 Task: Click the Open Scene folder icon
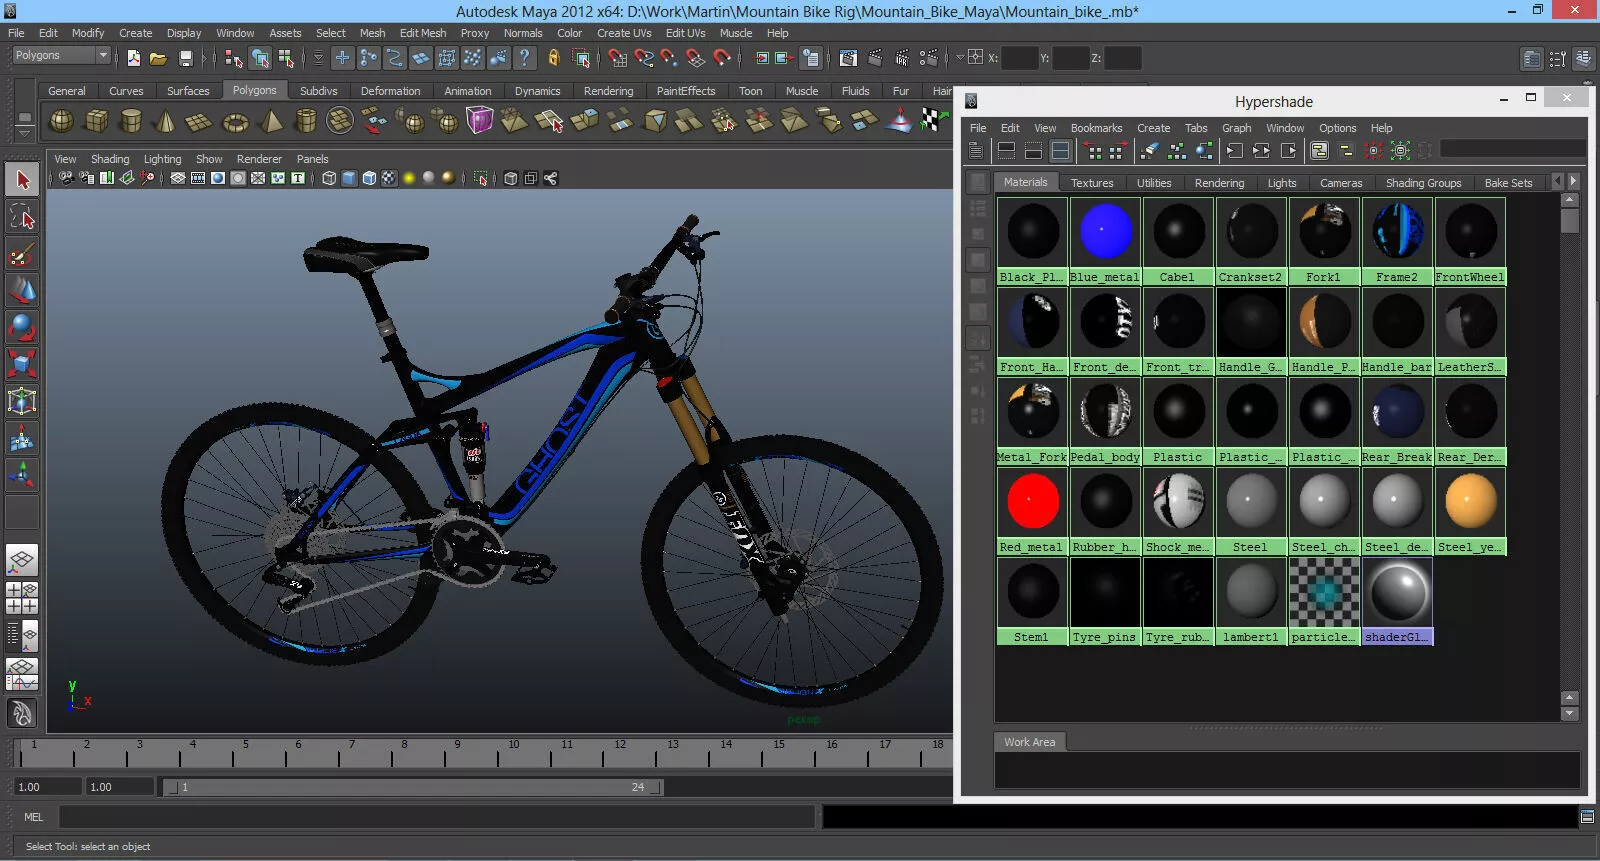click(x=158, y=58)
